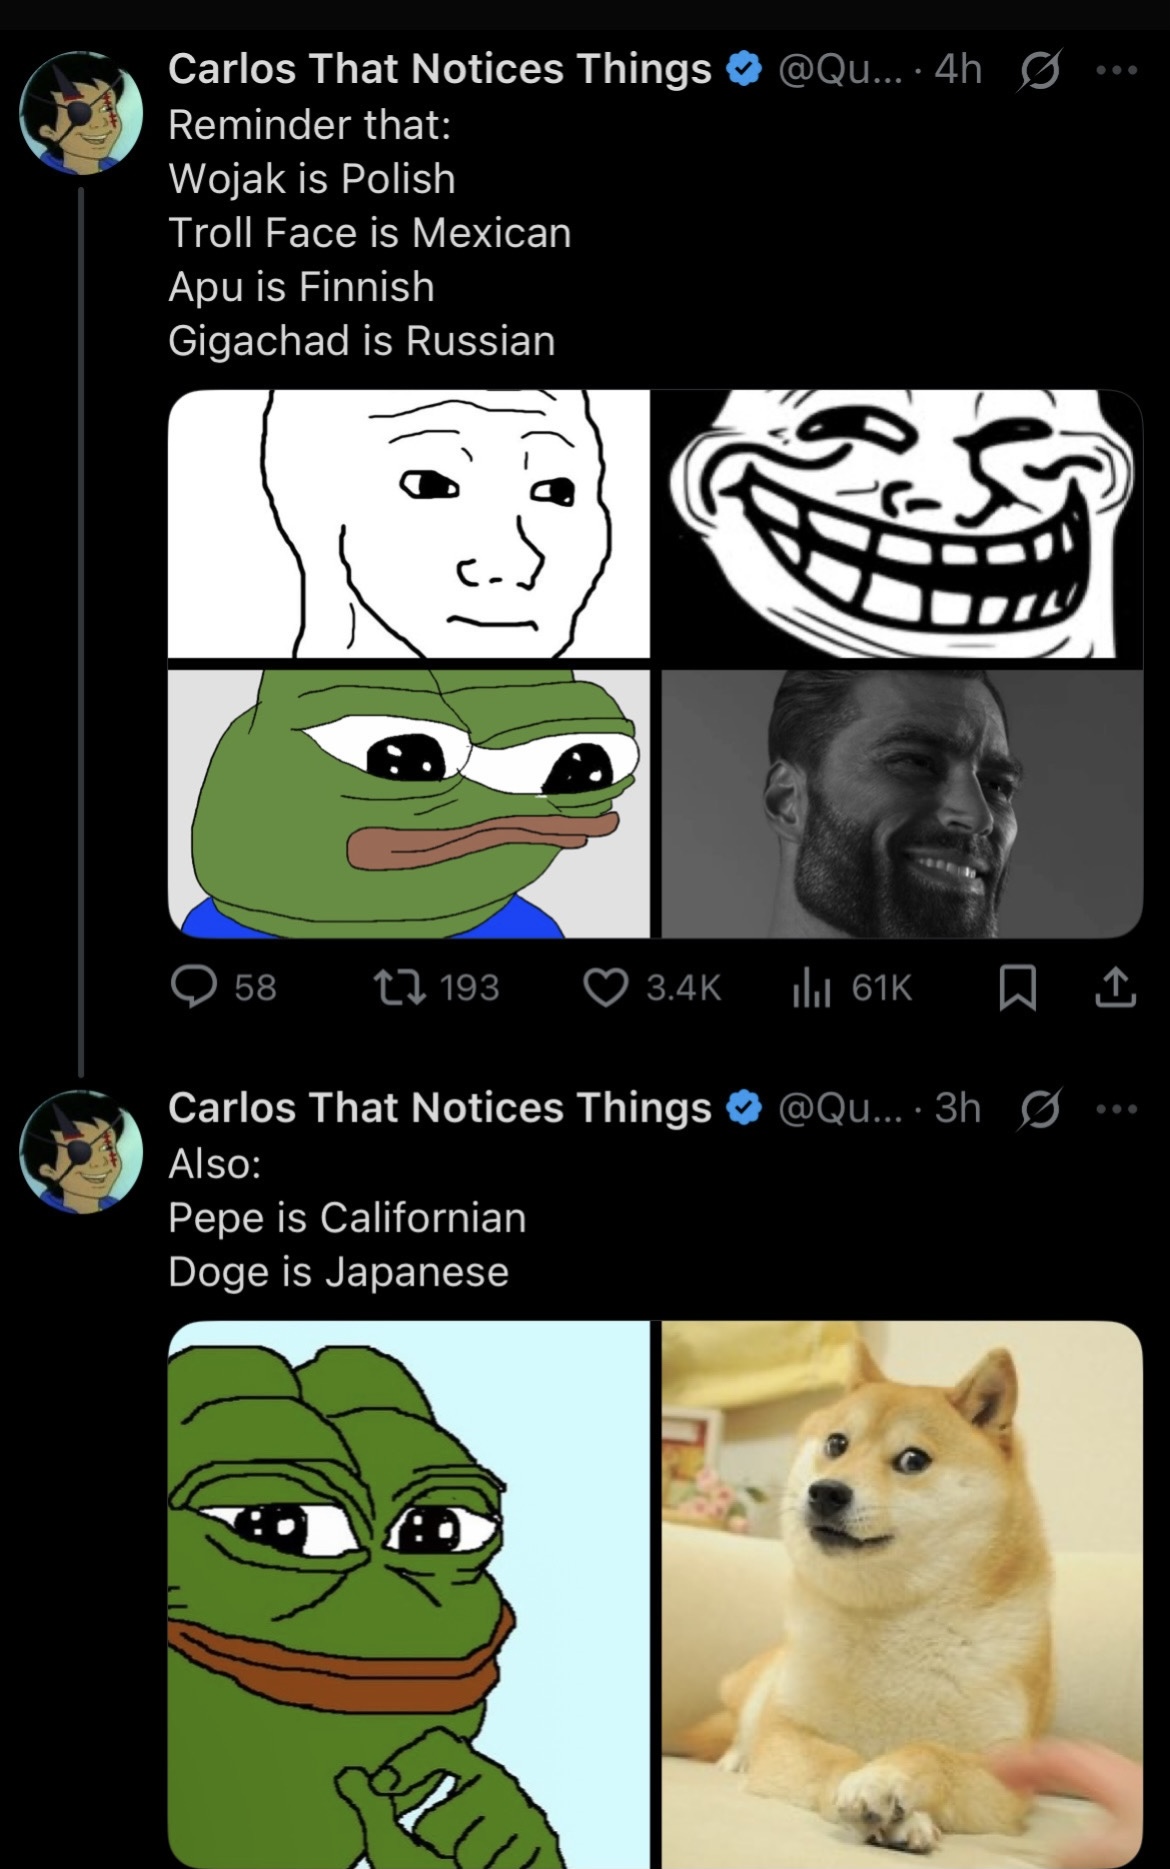View the Doge Shiba Inu photo
This screenshot has width=1170, height=1869.
902,1592
